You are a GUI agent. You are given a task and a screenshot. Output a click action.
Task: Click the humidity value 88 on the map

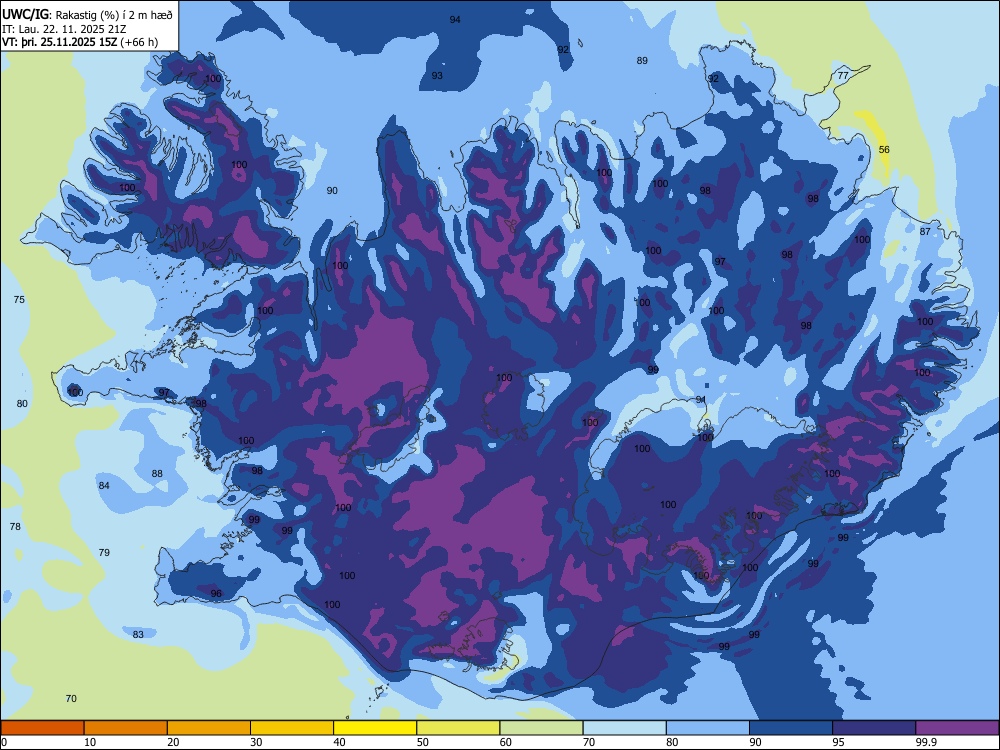[x=157, y=474]
